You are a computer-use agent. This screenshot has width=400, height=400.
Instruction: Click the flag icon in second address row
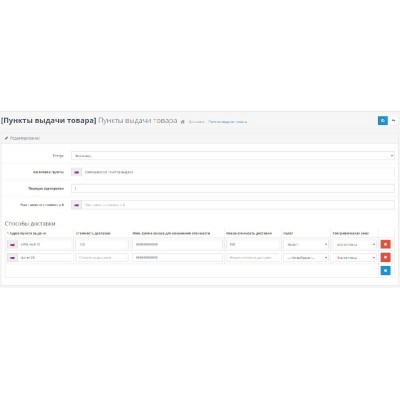pos(12,258)
